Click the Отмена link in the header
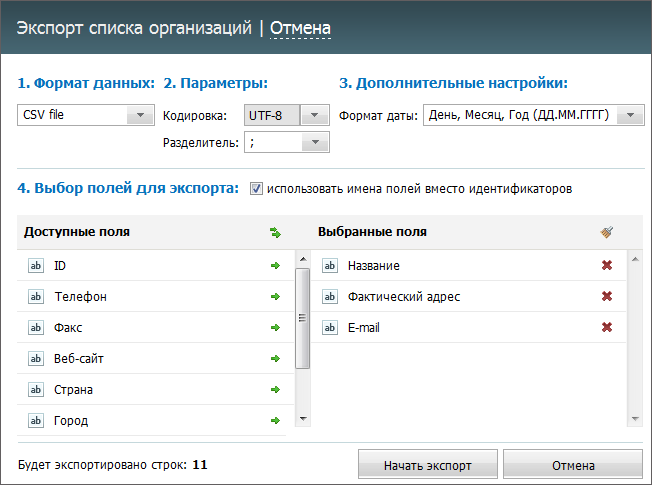Viewport: 652px width, 485px height. [x=300, y=28]
